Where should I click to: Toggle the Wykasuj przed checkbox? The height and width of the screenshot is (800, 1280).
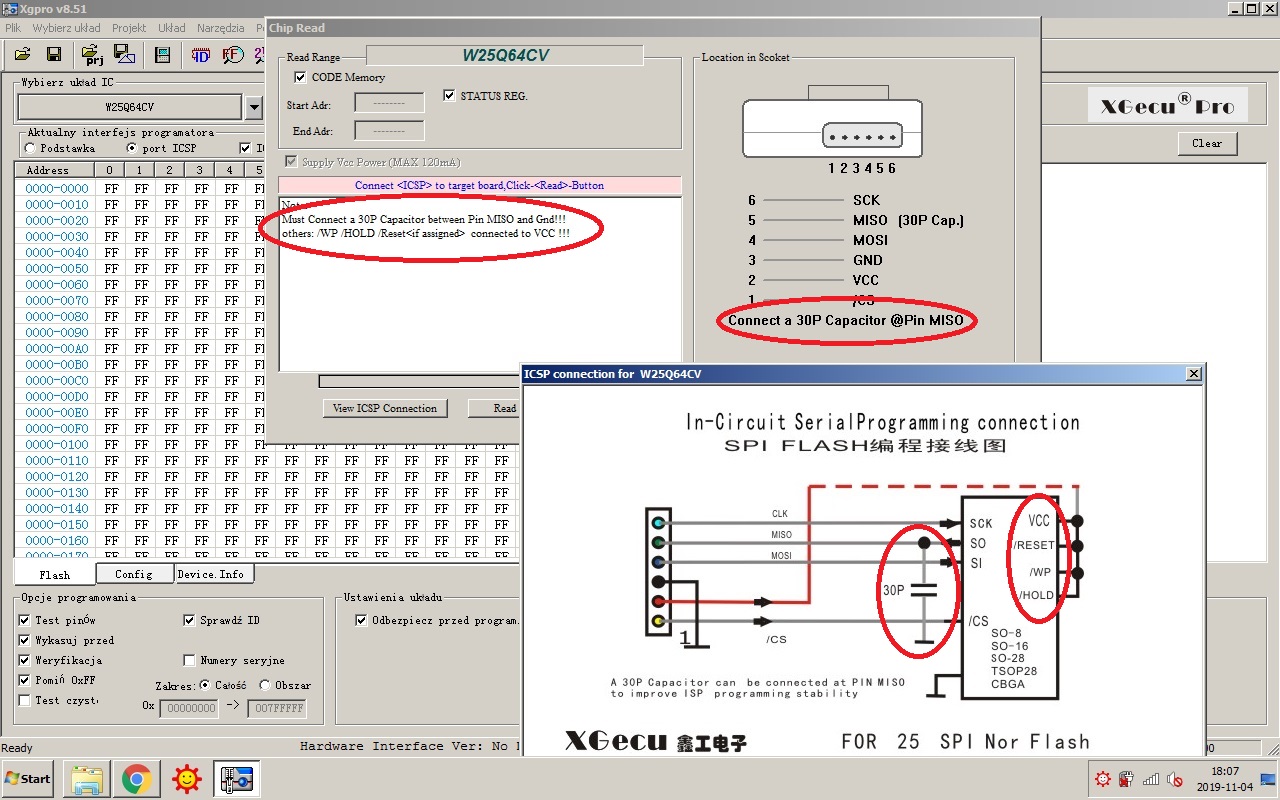(x=25, y=640)
